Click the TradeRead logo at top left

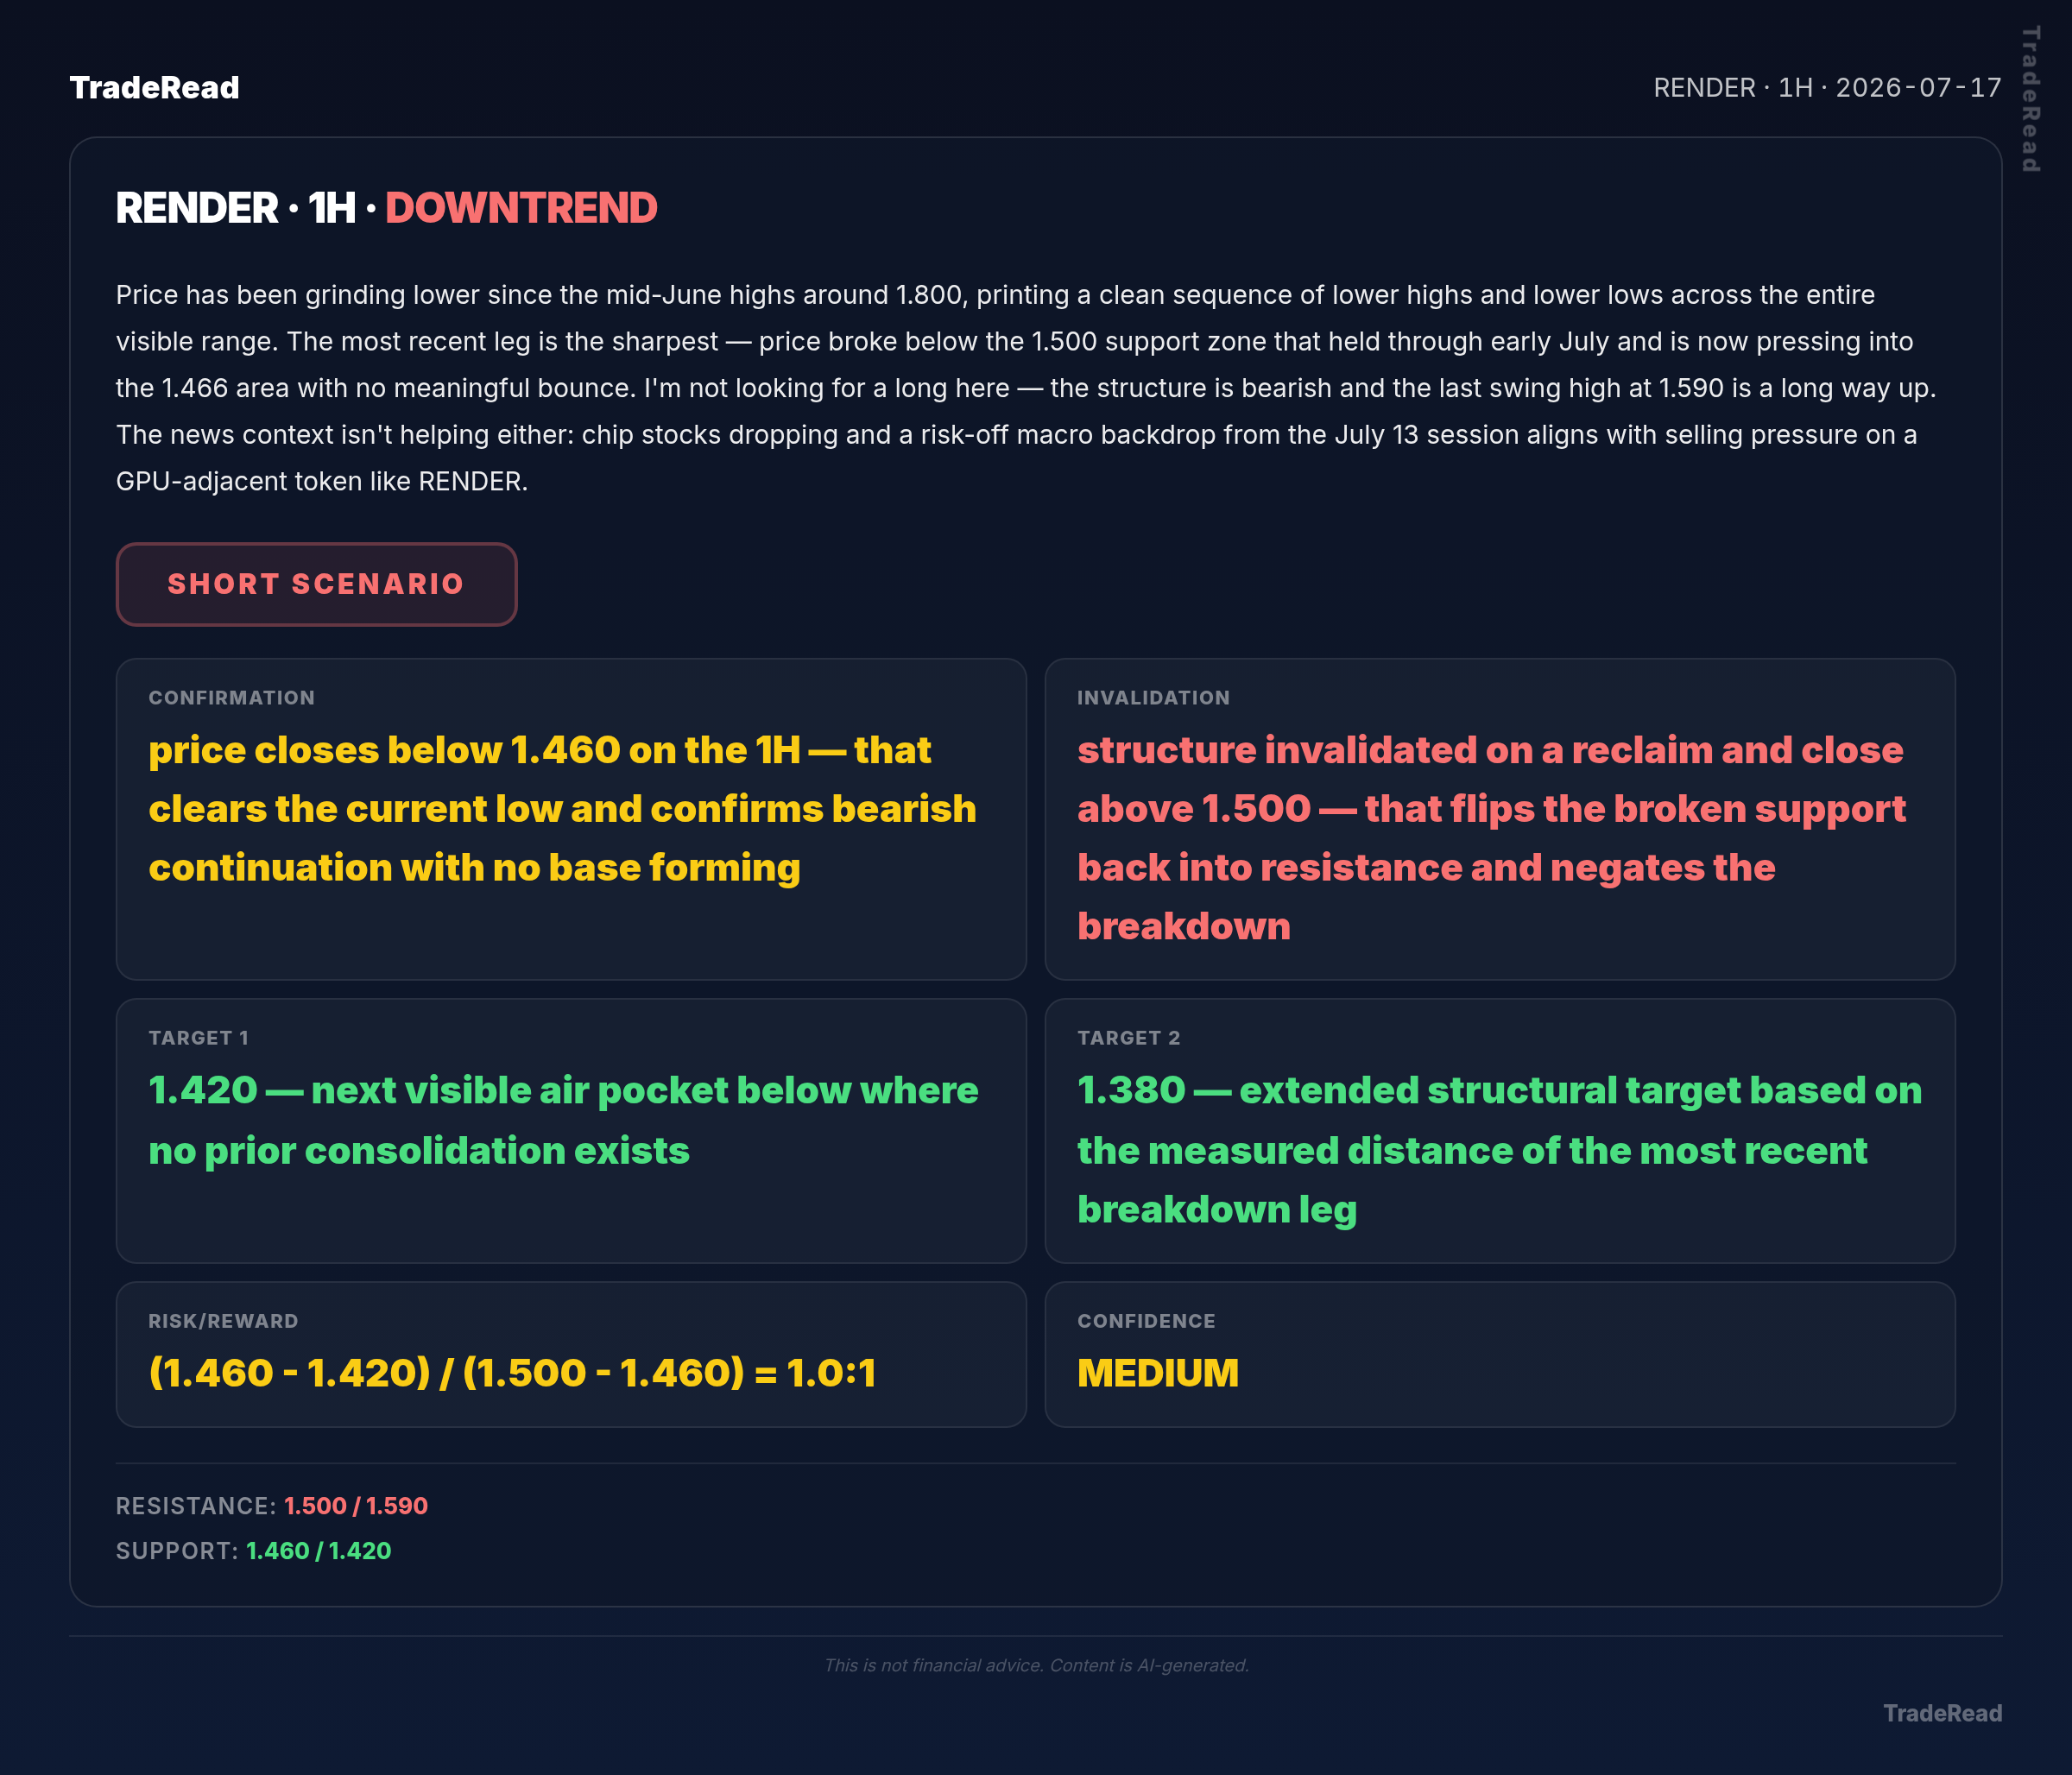[154, 88]
